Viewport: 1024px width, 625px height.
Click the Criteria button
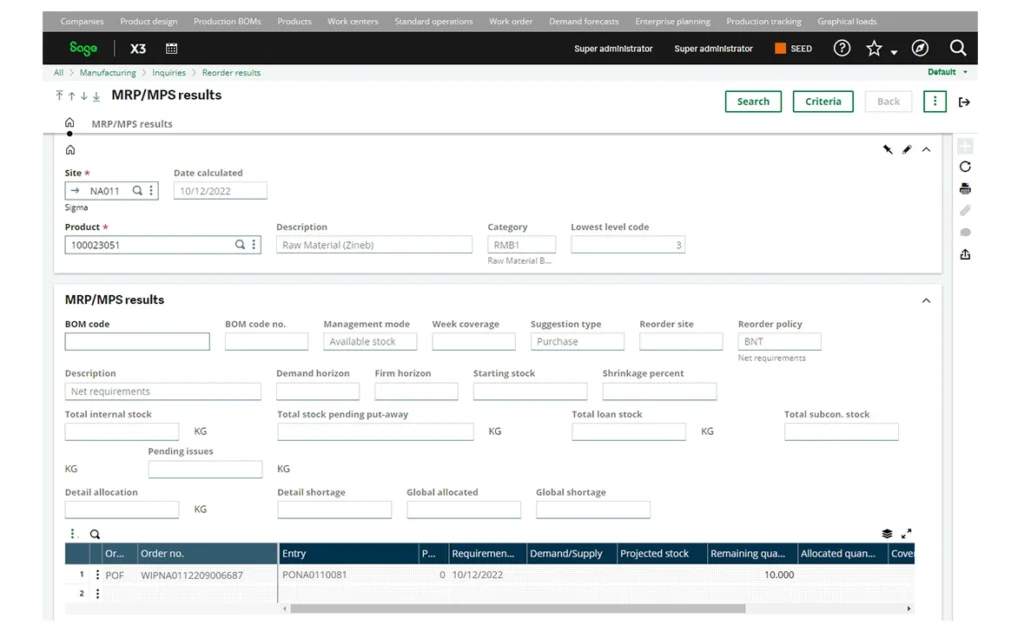(823, 101)
